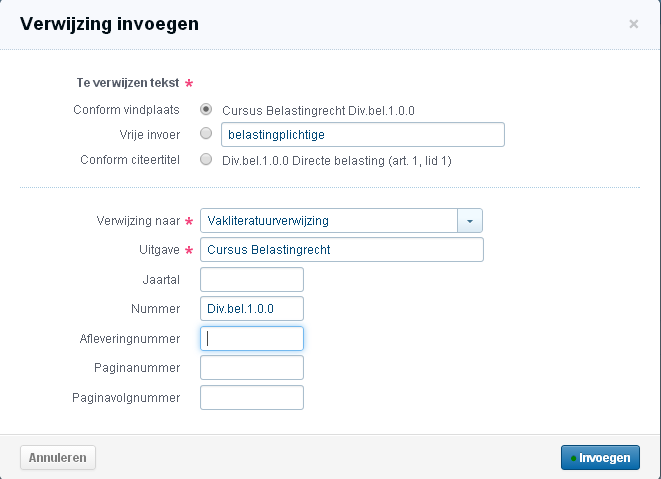Click the Paginanummer input field
Viewport: 661px width, 479px height.
point(252,368)
